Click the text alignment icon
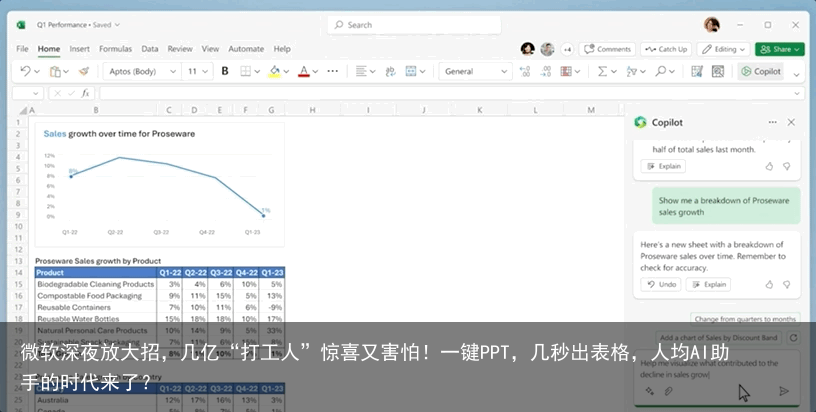 (361, 71)
